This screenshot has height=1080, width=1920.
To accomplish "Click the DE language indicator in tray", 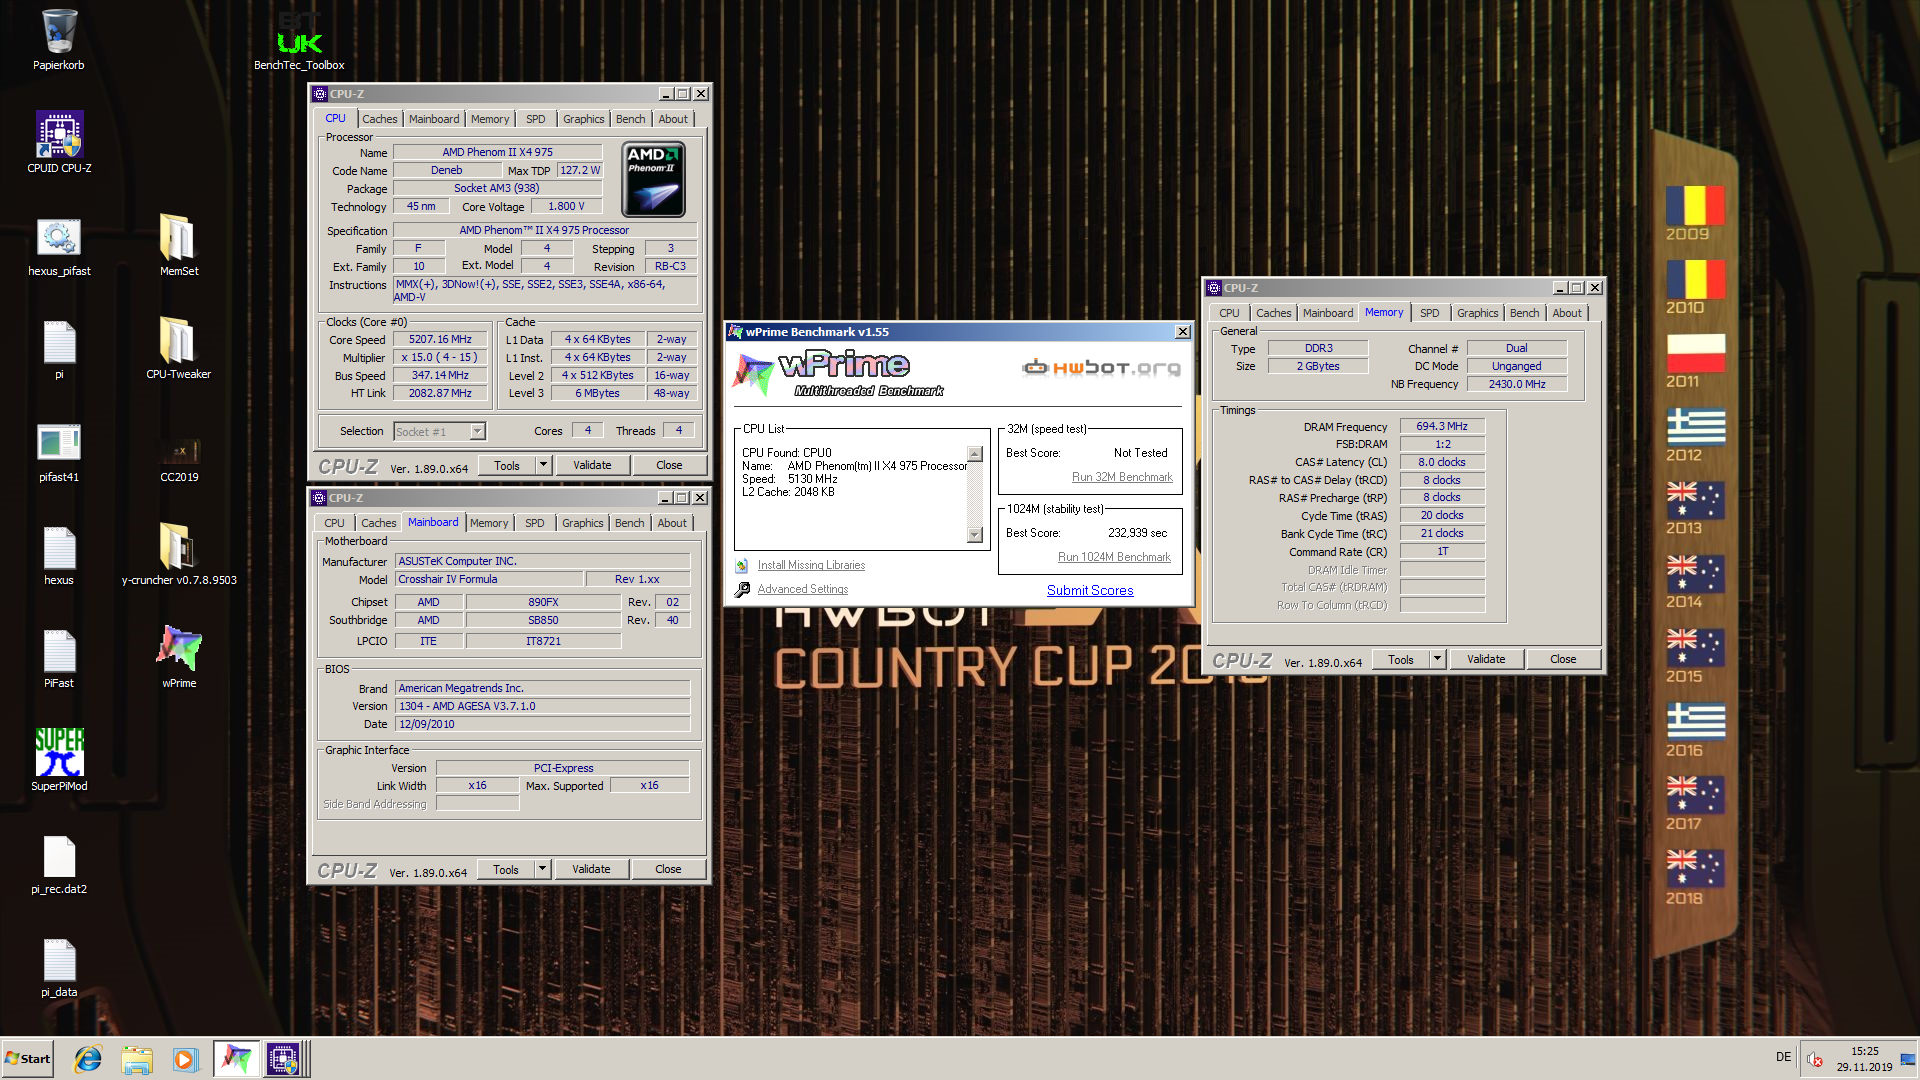I will tap(1783, 1057).
